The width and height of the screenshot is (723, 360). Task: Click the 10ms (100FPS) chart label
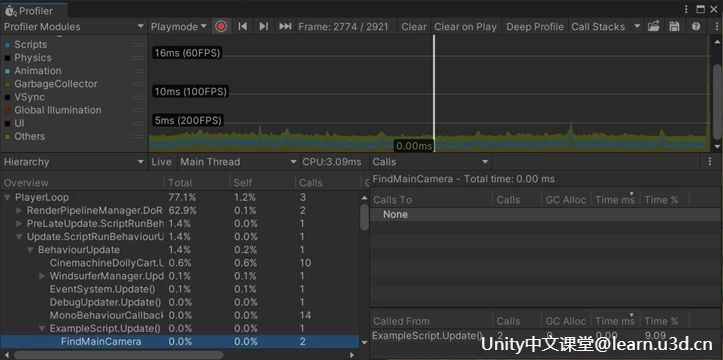tap(190, 92)
